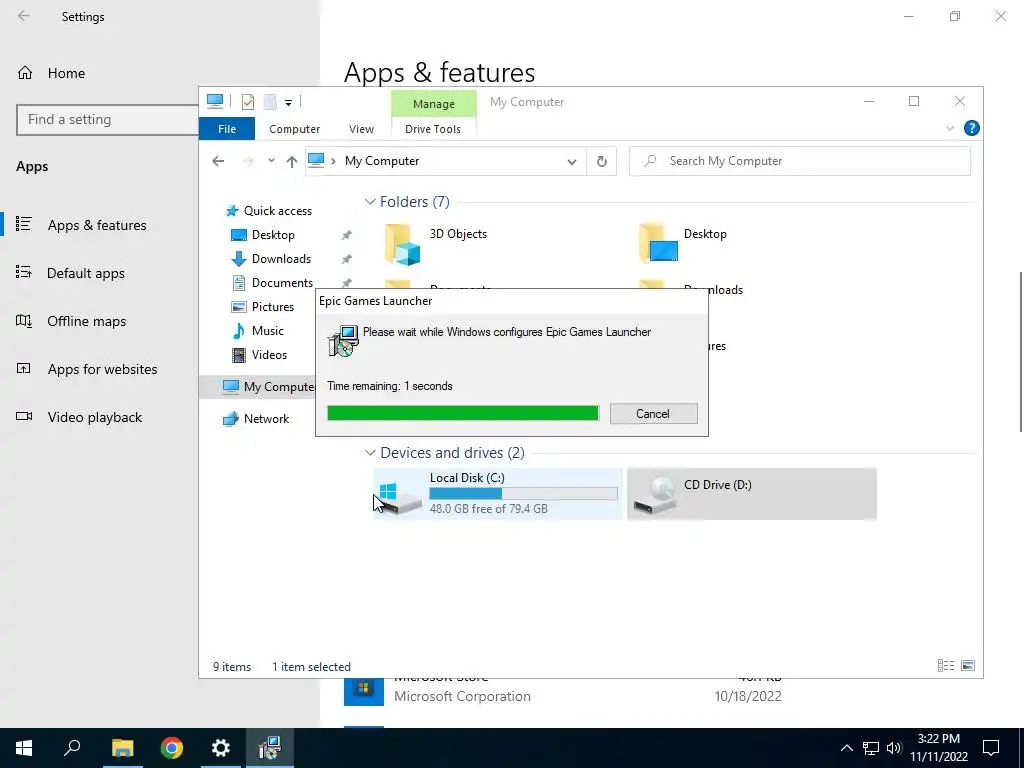
Task: Select Local Disk (C:) drive
Action: [x=498, y=494]
